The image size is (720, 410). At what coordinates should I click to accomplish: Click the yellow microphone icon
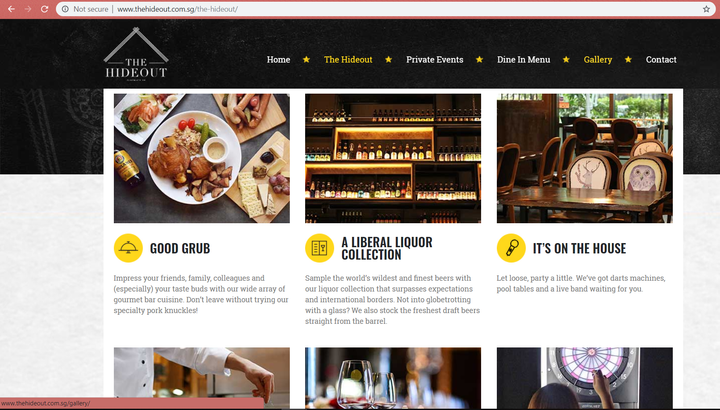511,248
